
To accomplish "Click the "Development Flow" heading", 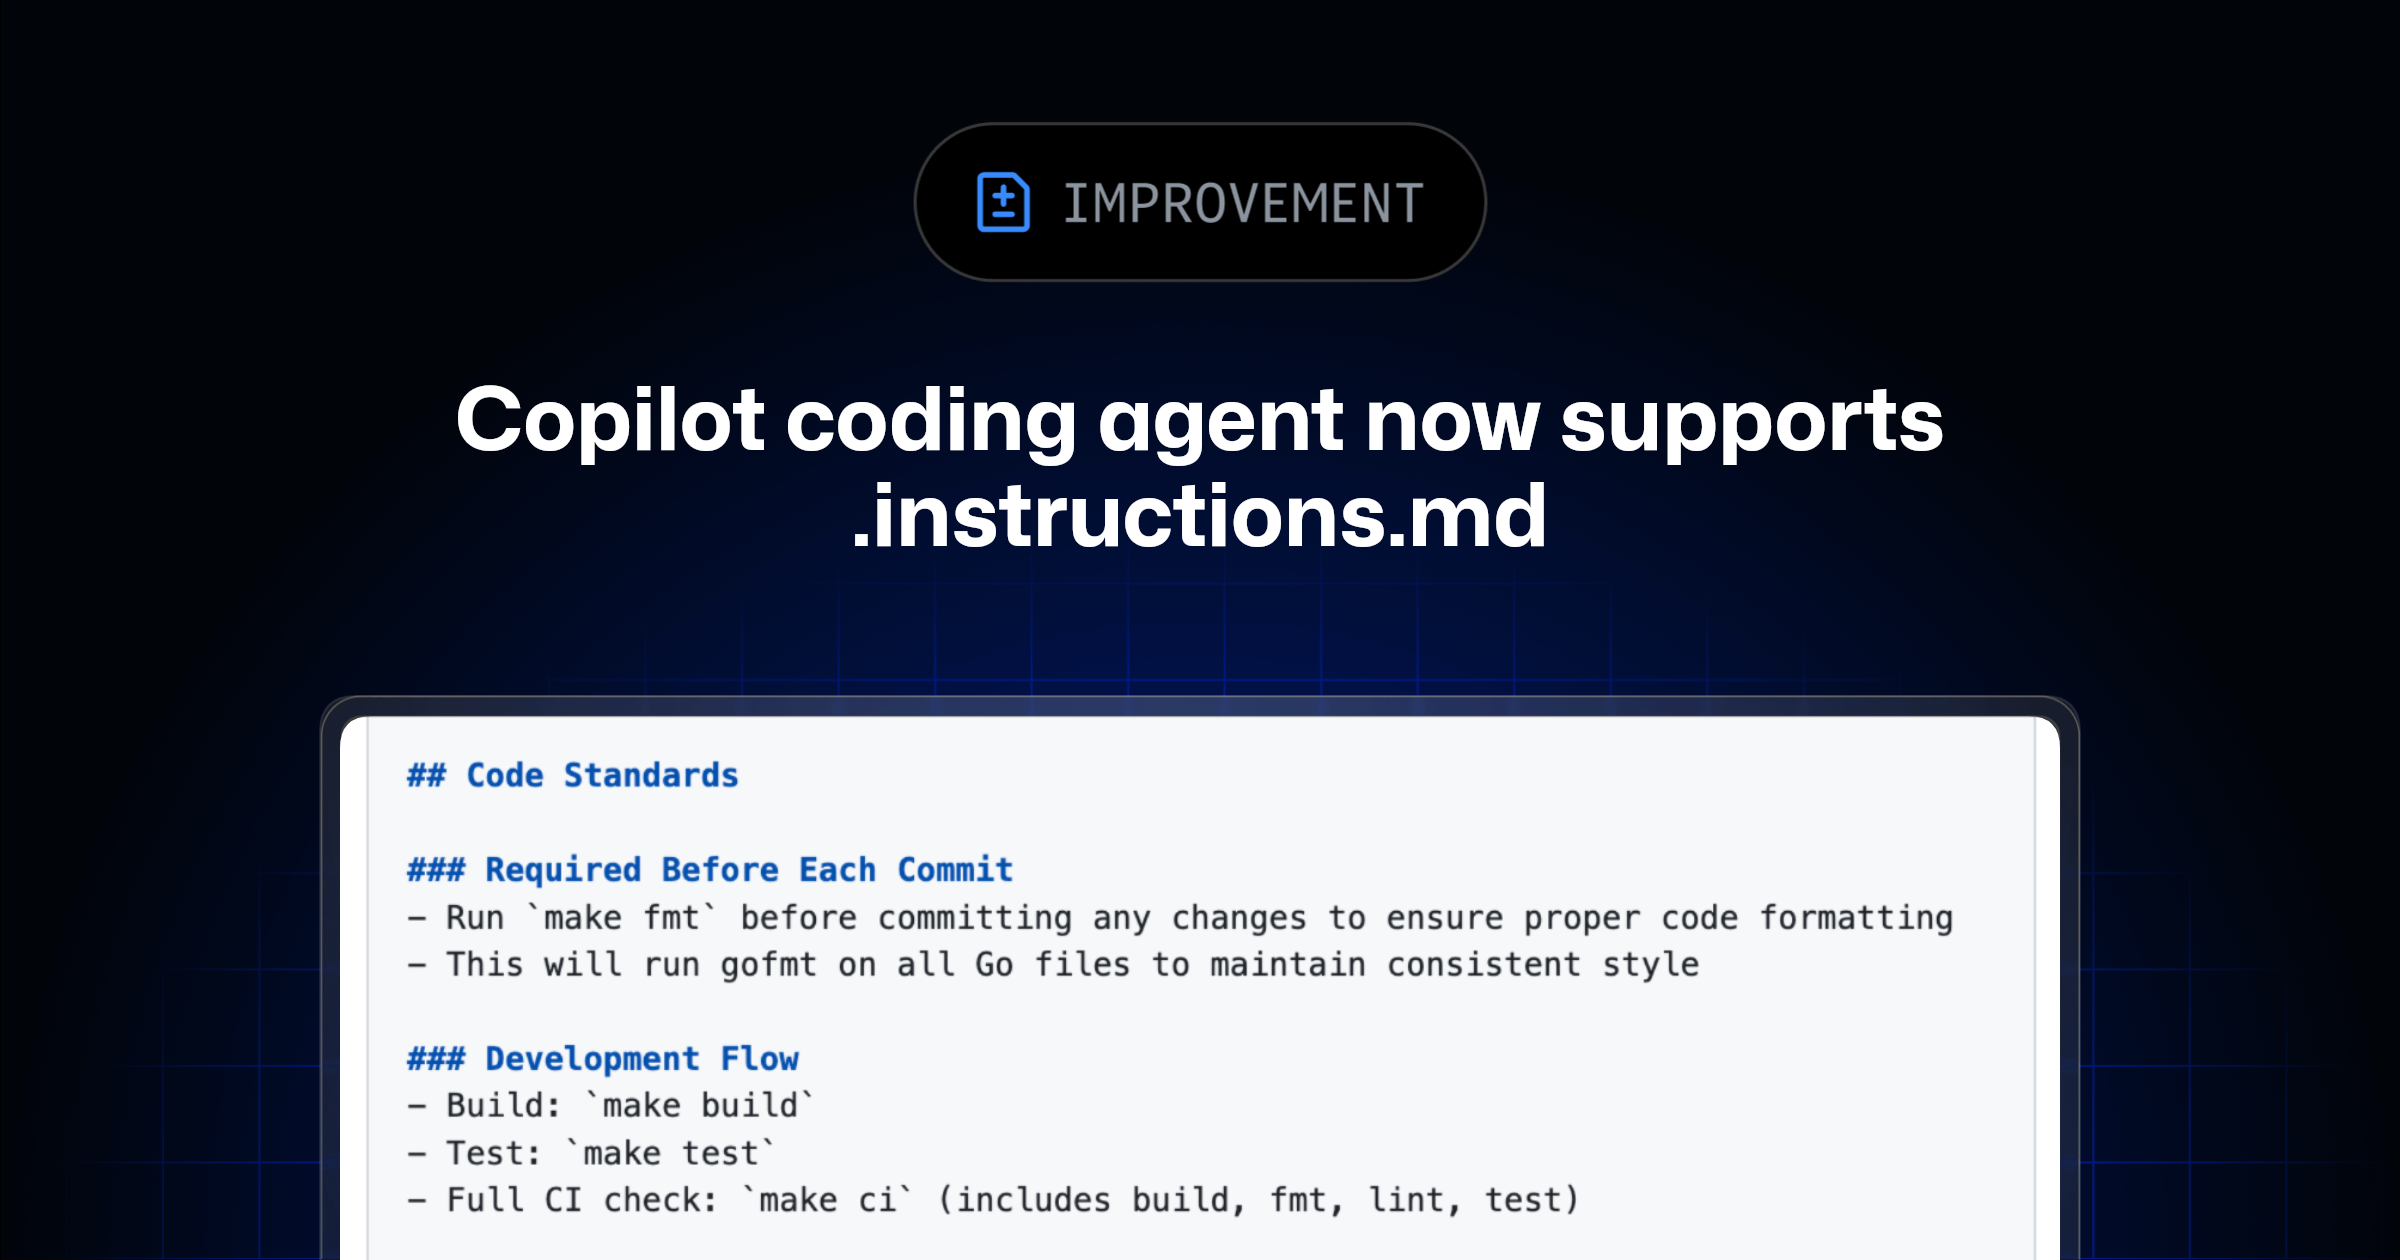I will (642, 1058).
